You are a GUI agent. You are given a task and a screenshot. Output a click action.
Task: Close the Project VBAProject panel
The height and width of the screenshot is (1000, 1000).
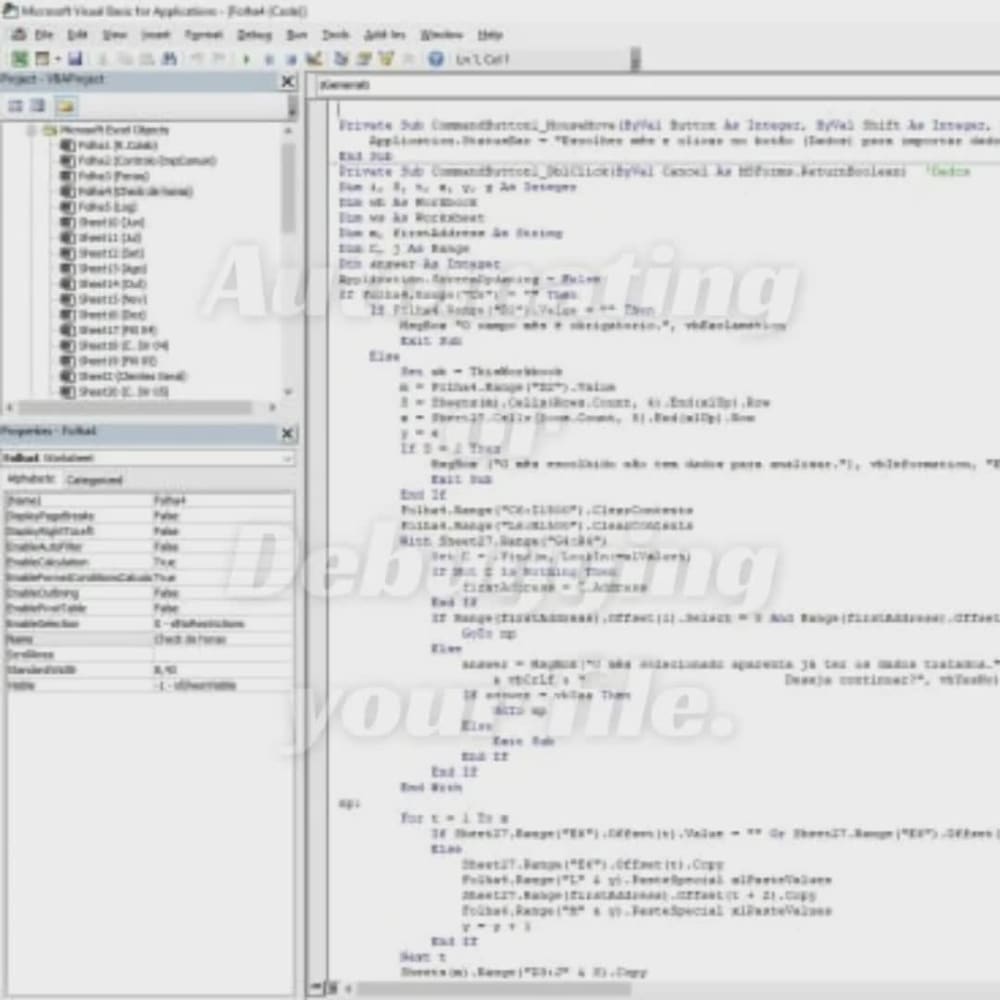(x=288, y=81)
